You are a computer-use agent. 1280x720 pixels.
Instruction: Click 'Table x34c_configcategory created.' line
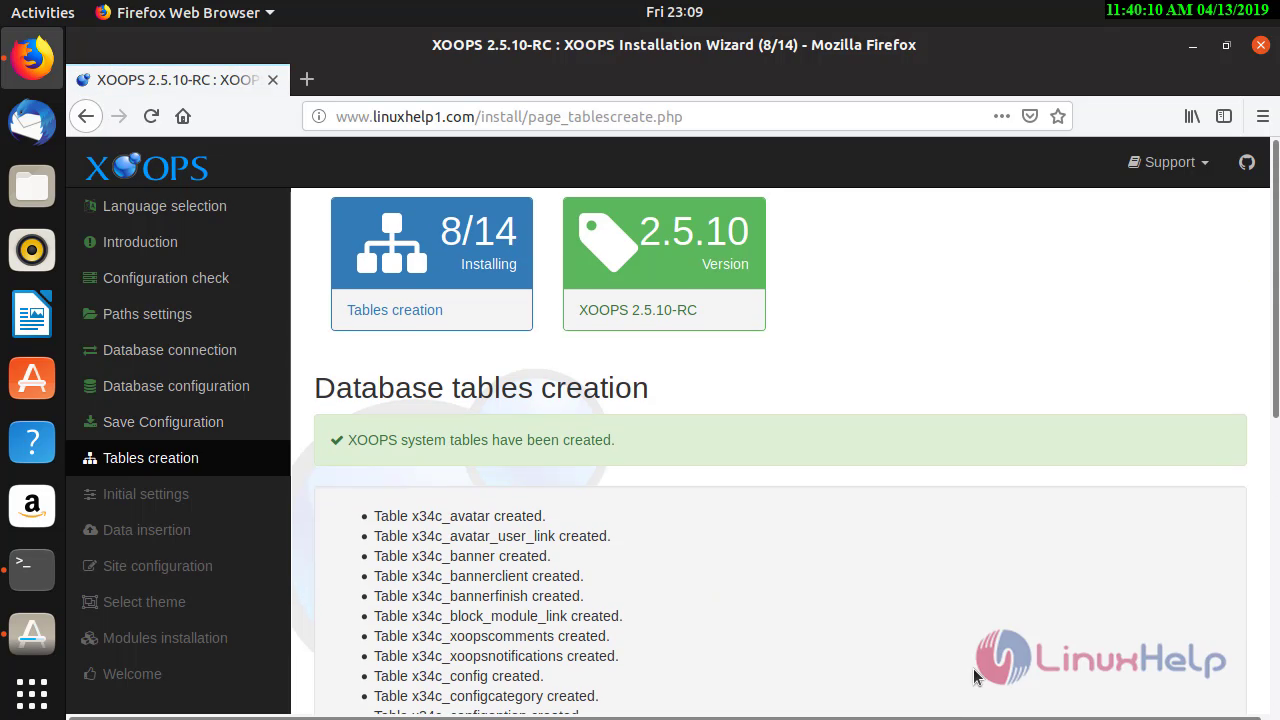(x=486, y=696)
